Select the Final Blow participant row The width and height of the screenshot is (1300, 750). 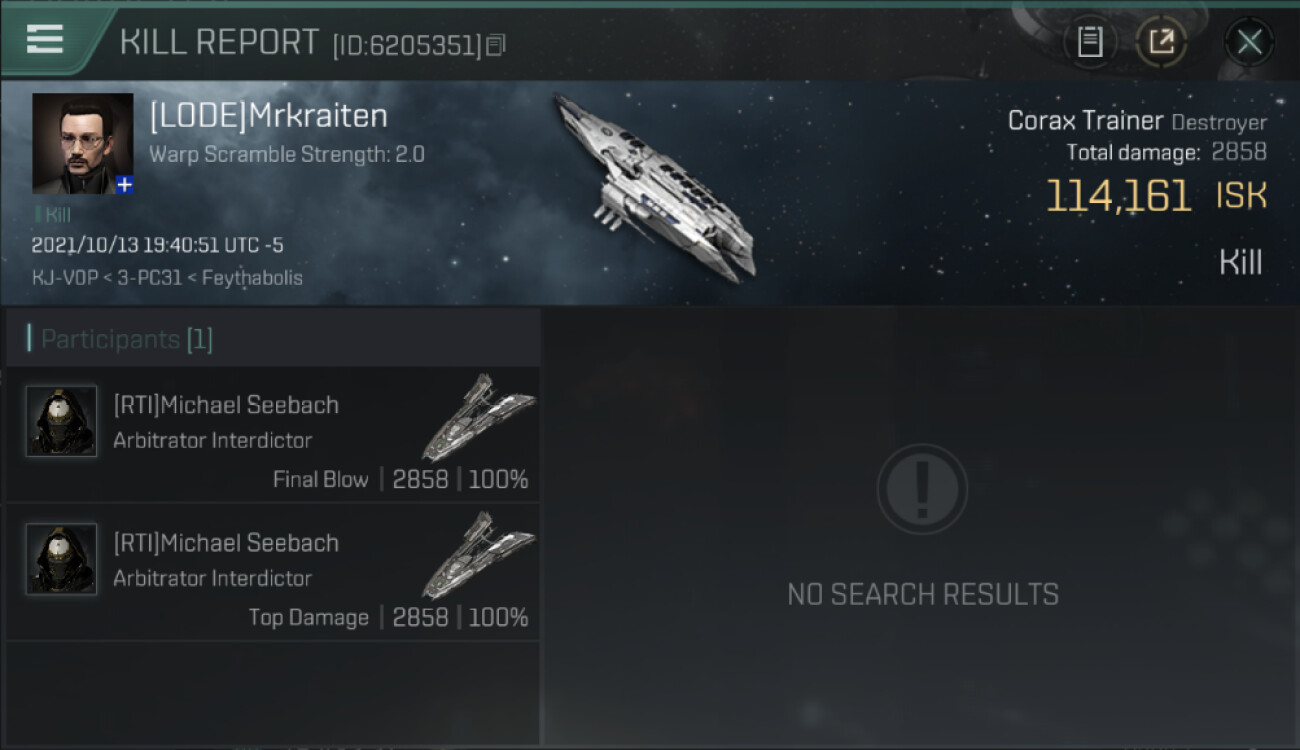point(273,434)
